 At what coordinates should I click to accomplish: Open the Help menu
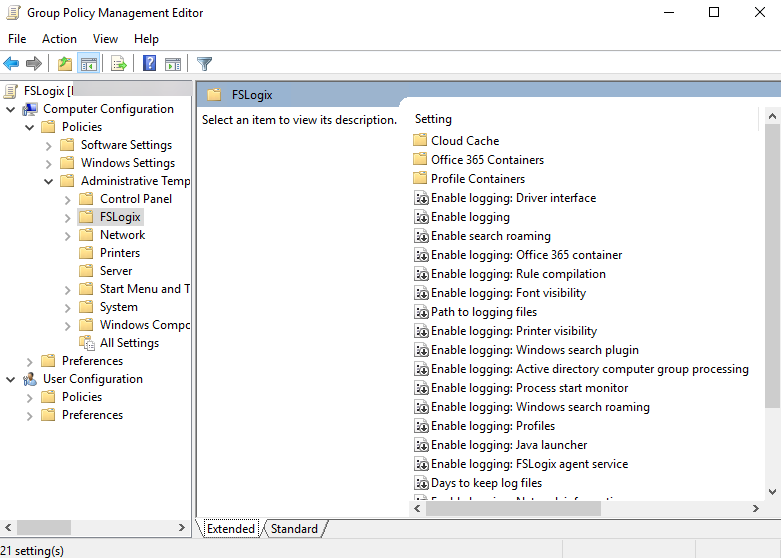coord(146,39)
